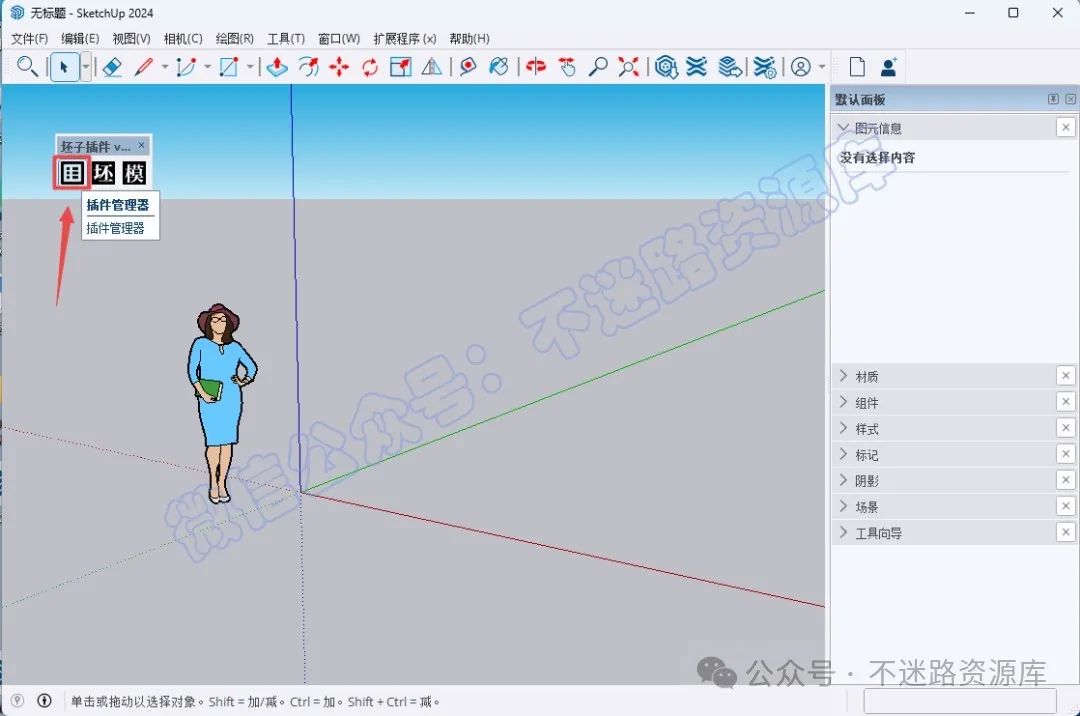Choose the Rotate tool
The image size is (1080, 716).
click(x=370, y=67)
